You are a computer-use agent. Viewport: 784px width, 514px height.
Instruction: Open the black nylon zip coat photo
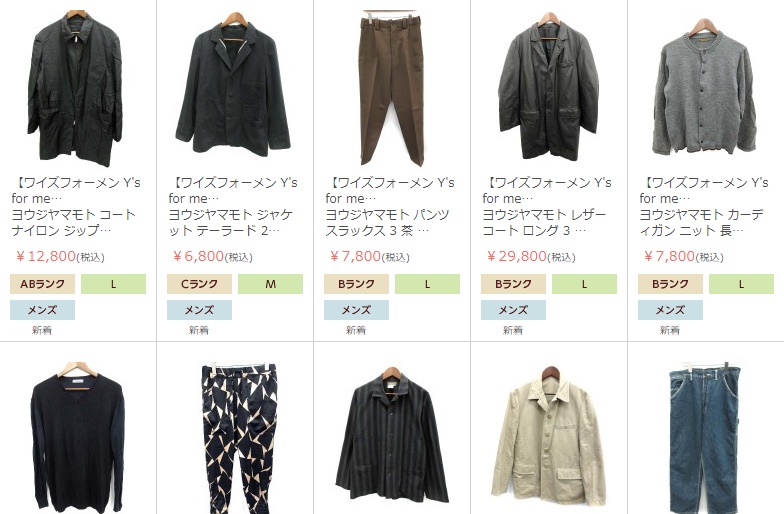(x=76, y=88)
